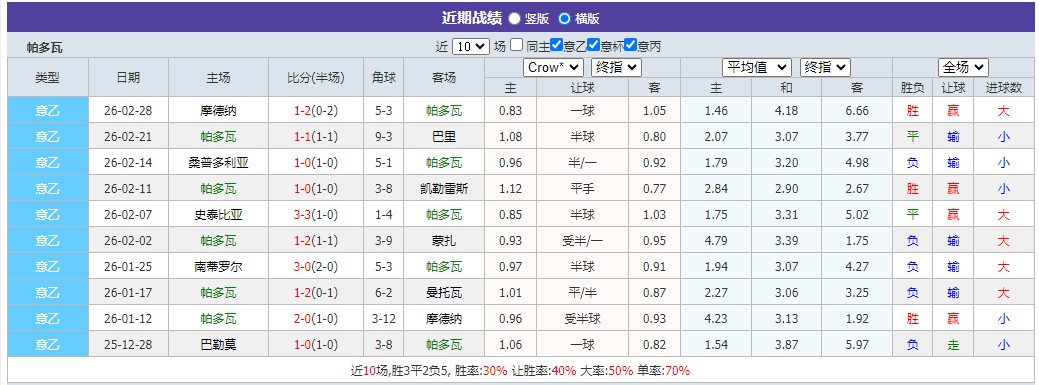Click the 3-3(1-0) score
Screen dimensions: 1039x385
[316, 215]
